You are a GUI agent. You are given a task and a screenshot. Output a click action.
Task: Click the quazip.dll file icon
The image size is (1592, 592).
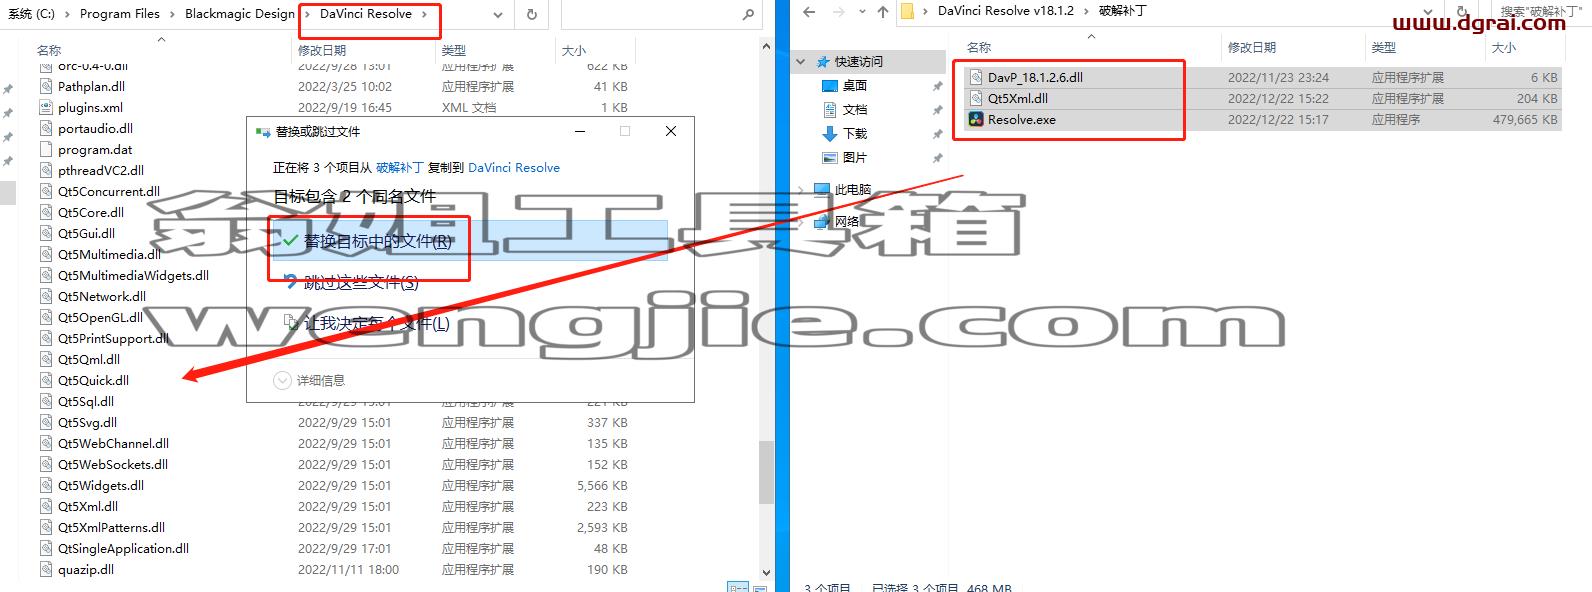click(x=46, y=569)
